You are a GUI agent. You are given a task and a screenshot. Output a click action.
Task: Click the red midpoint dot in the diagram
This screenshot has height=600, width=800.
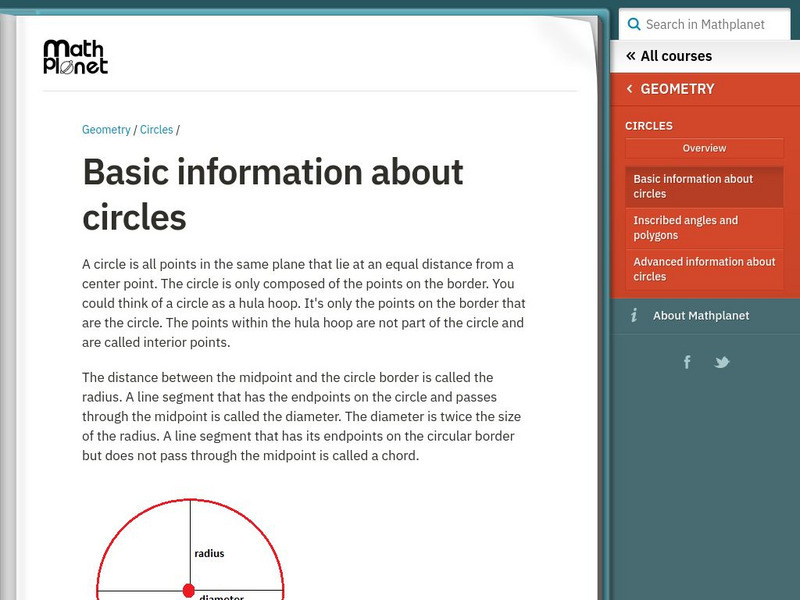pos(190,590)
